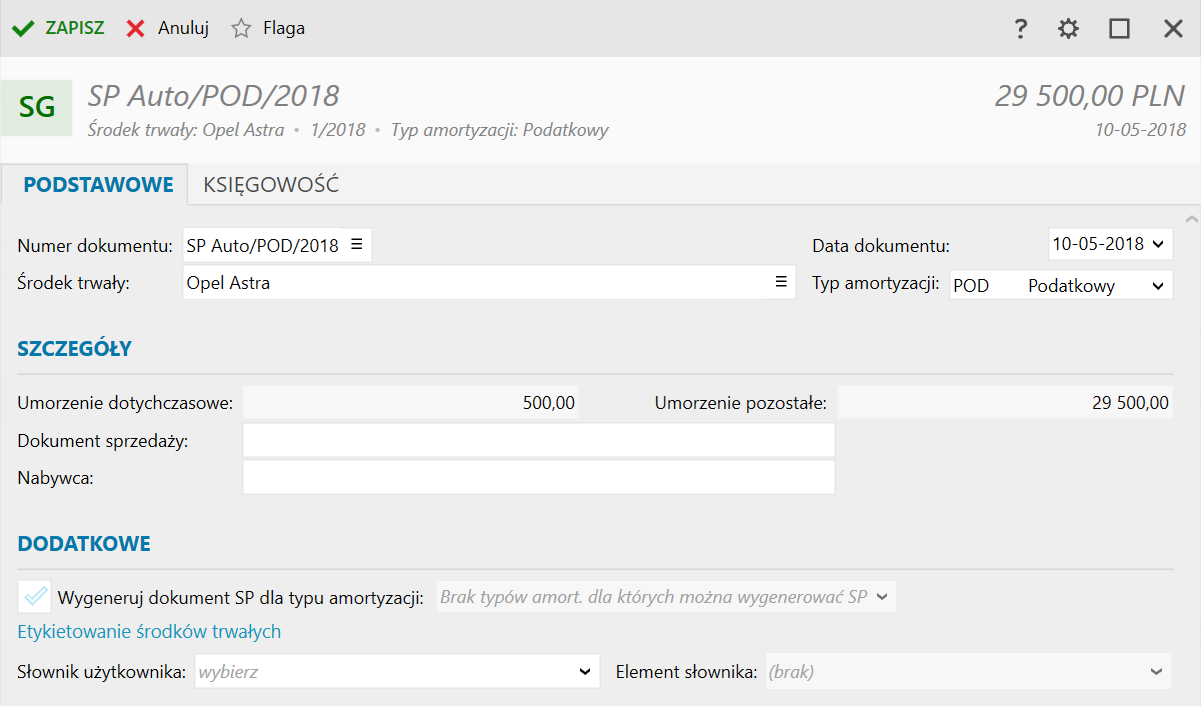
Task: Save the document with ZAPISZ
Action: (58, 28)
